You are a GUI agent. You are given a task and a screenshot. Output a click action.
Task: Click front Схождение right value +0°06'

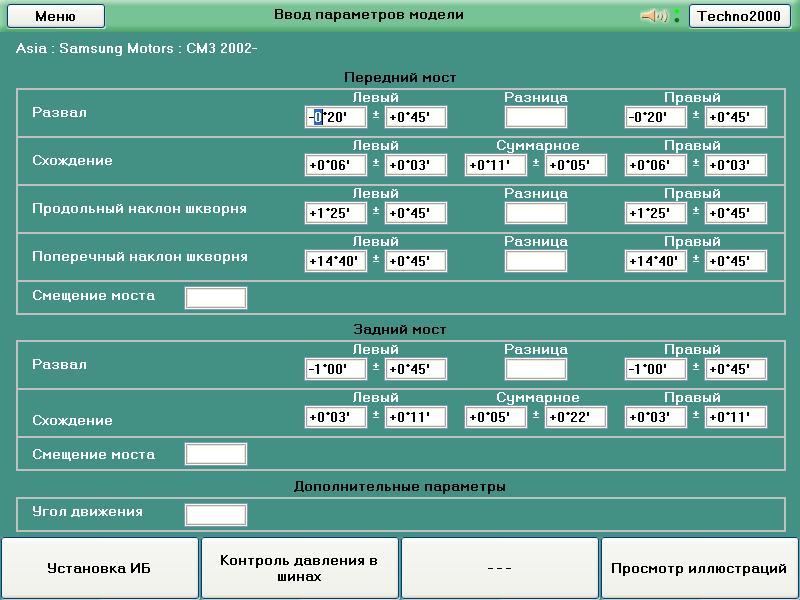(x=656, y=165)
